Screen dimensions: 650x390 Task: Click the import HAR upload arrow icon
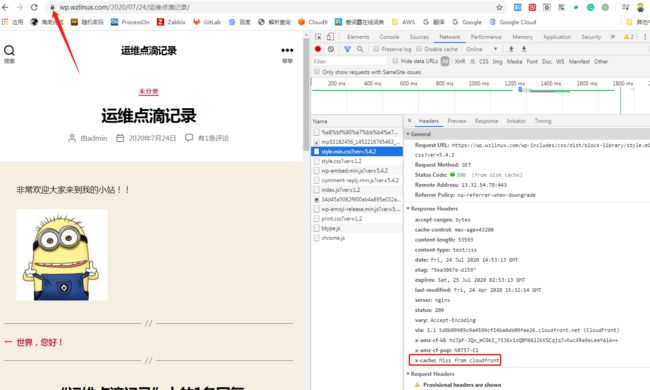point(511,49)
